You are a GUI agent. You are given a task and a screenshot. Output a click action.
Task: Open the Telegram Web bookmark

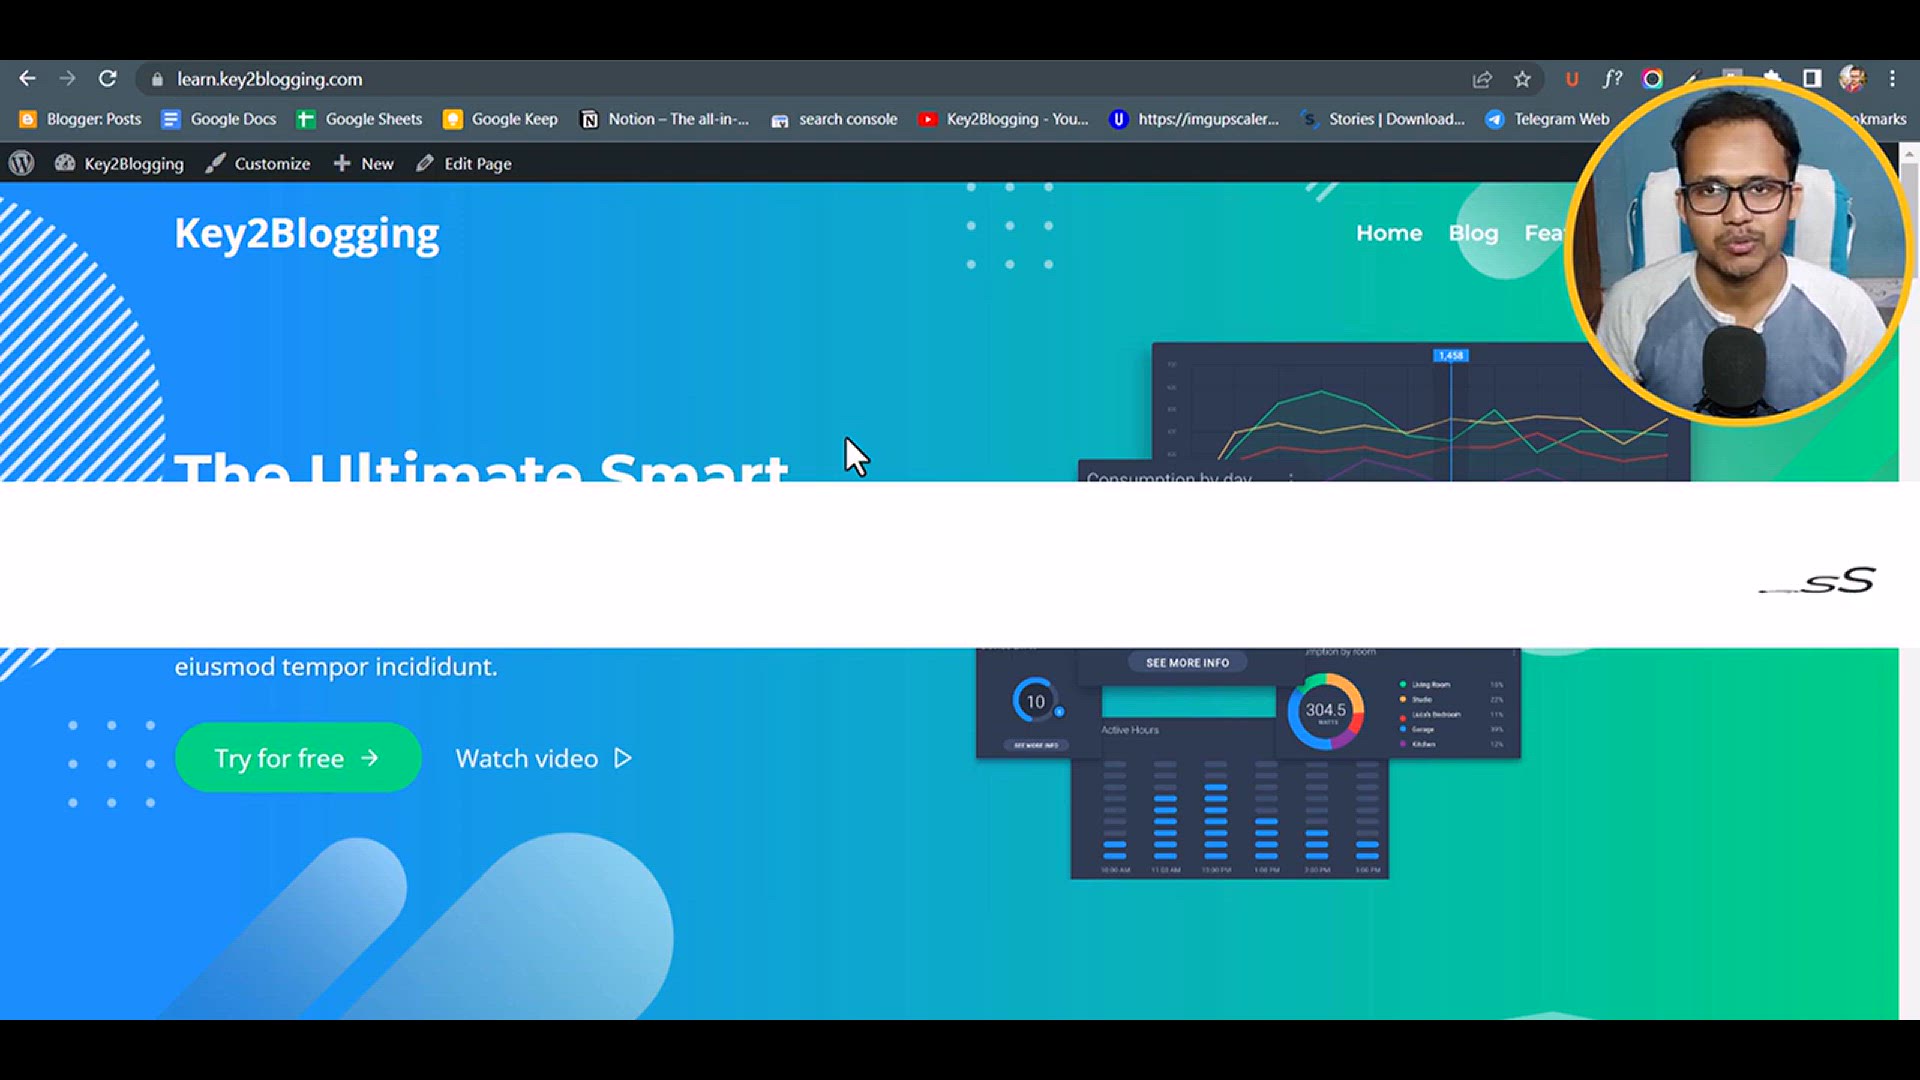point(1547,119)
